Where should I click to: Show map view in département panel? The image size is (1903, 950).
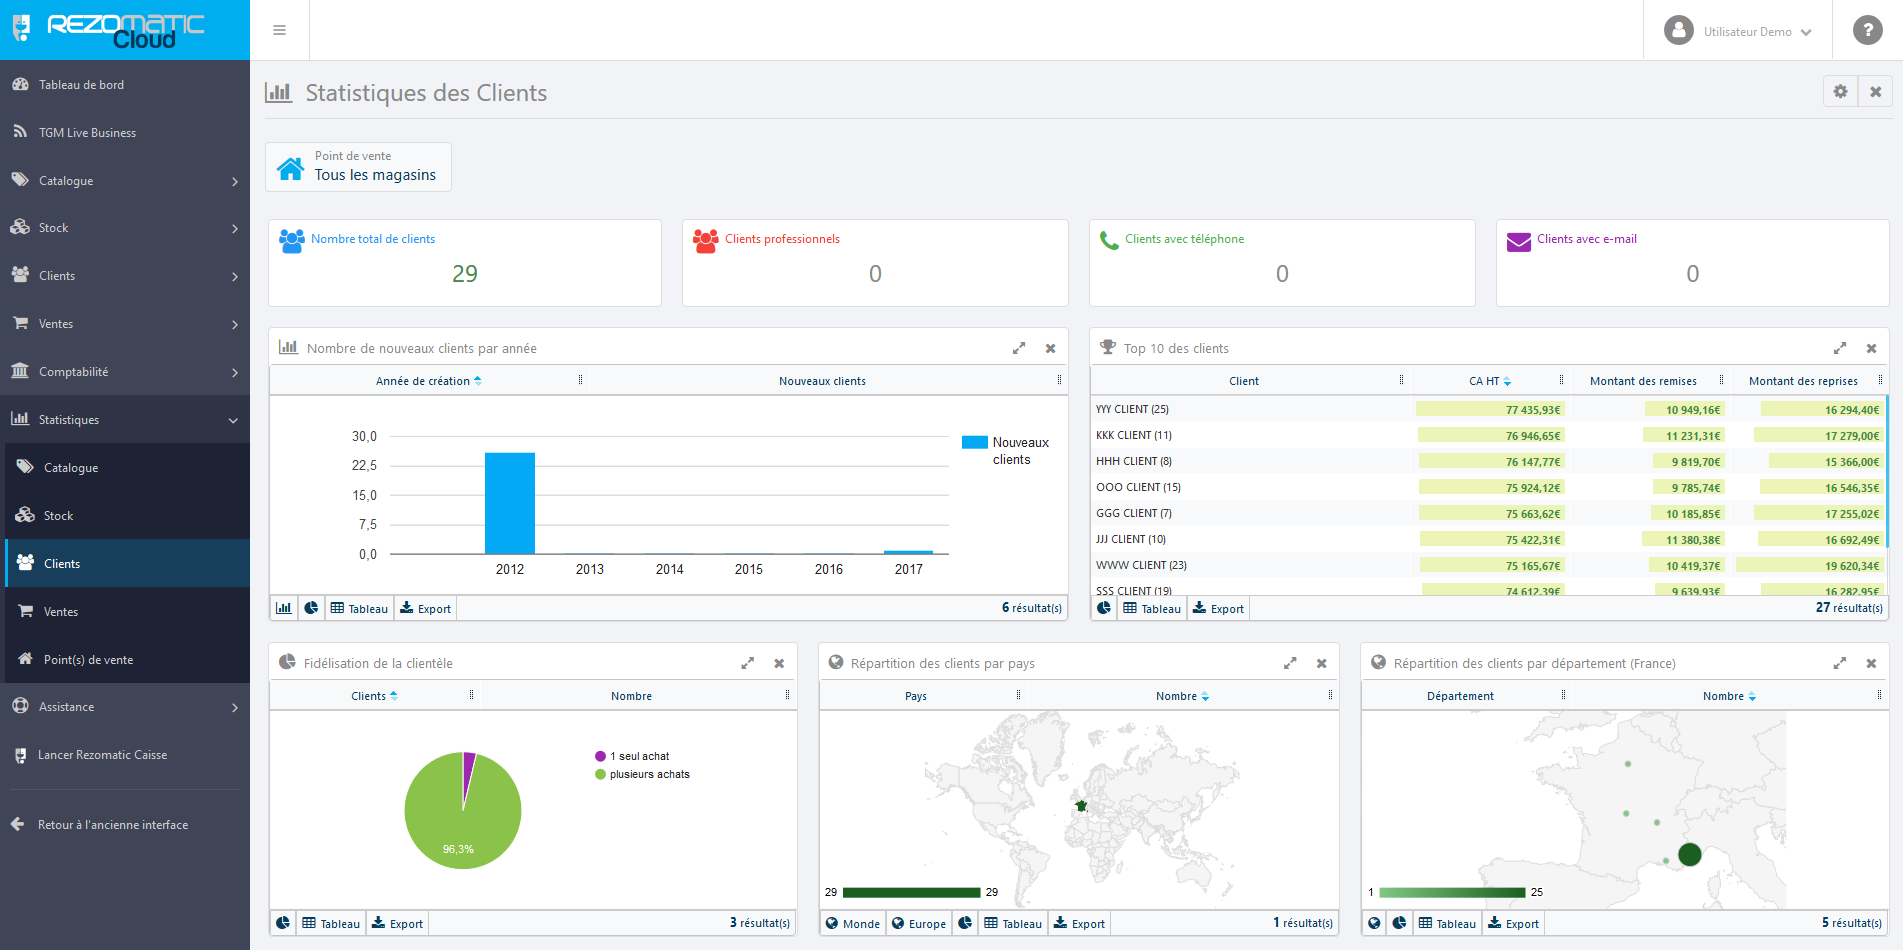pos(1375,923)
